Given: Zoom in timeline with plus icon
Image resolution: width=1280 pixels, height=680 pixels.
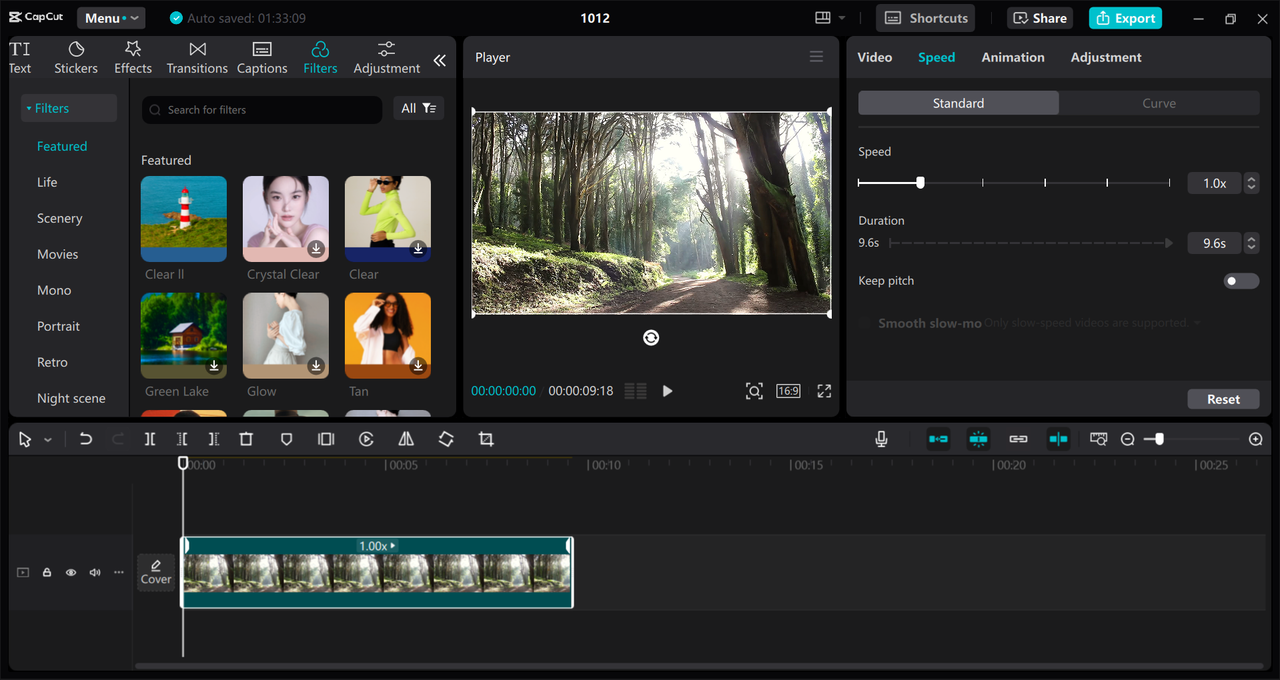Looking at the screenshot, I should coord(1256,439).
